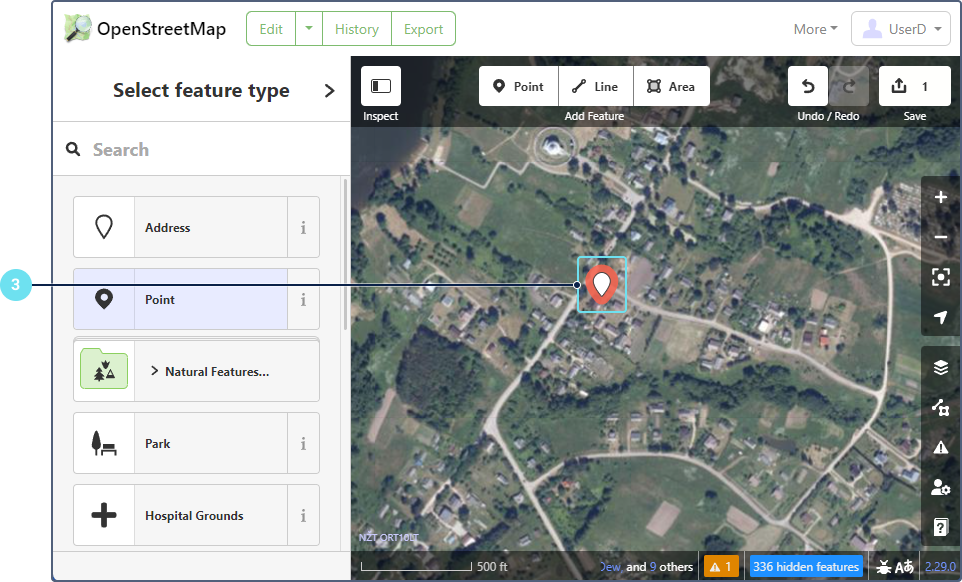The width and height of the screenshot is (962, 582).
Task: Toggle show my location arrow
Action: click(x=940, y=318)
